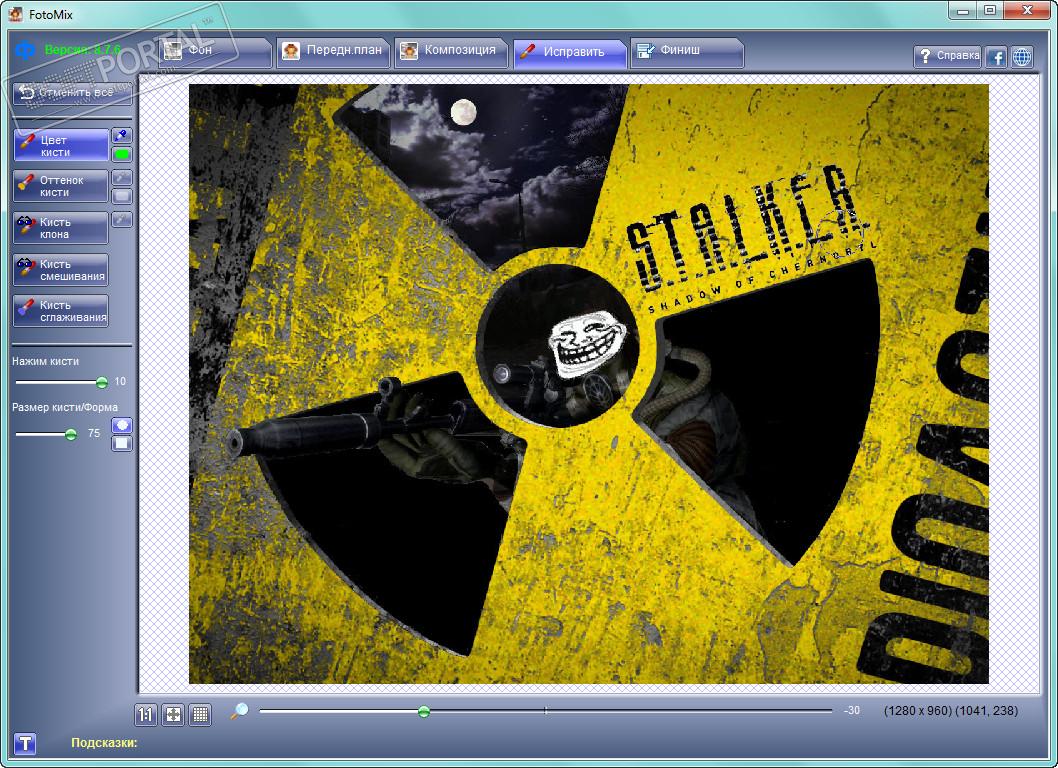Click the Версия 8.7.6 version label
Screen dimensions: 1058x768
(83, 49)
